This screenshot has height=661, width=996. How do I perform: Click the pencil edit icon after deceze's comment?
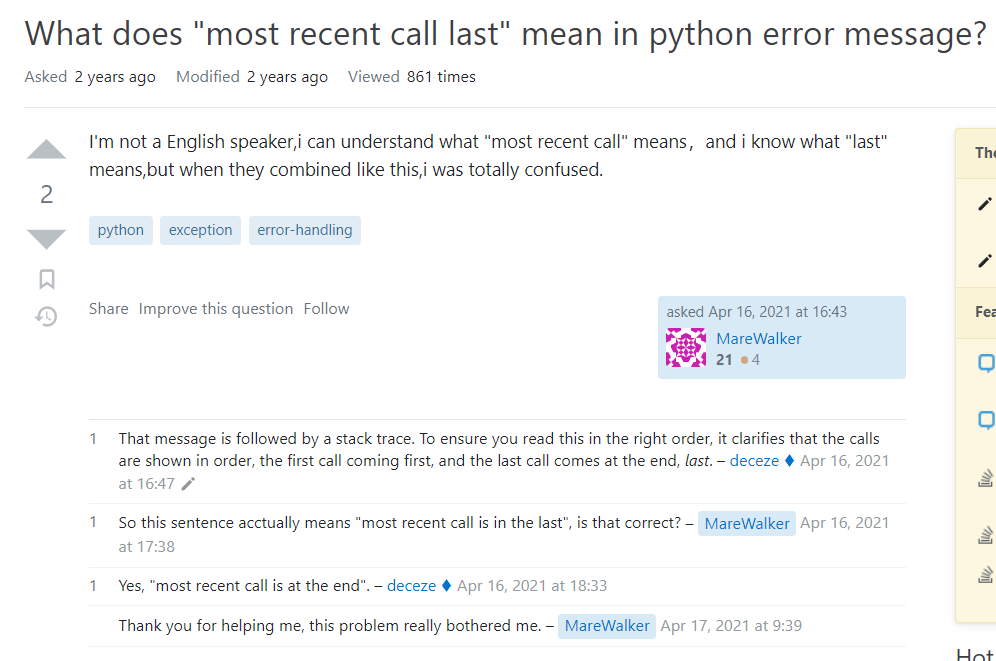pyautogui.click(x=188, y=484)
